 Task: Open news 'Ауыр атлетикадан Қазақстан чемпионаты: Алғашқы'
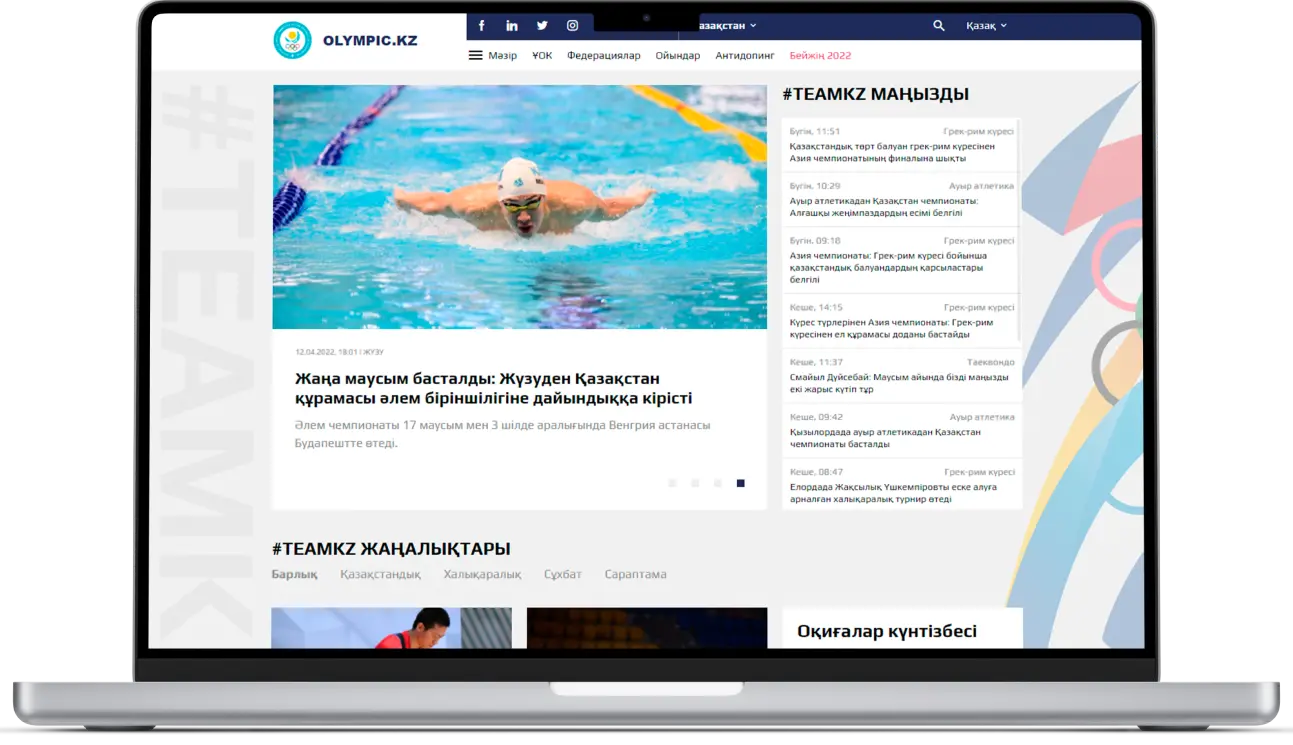(x=884, y=207)
